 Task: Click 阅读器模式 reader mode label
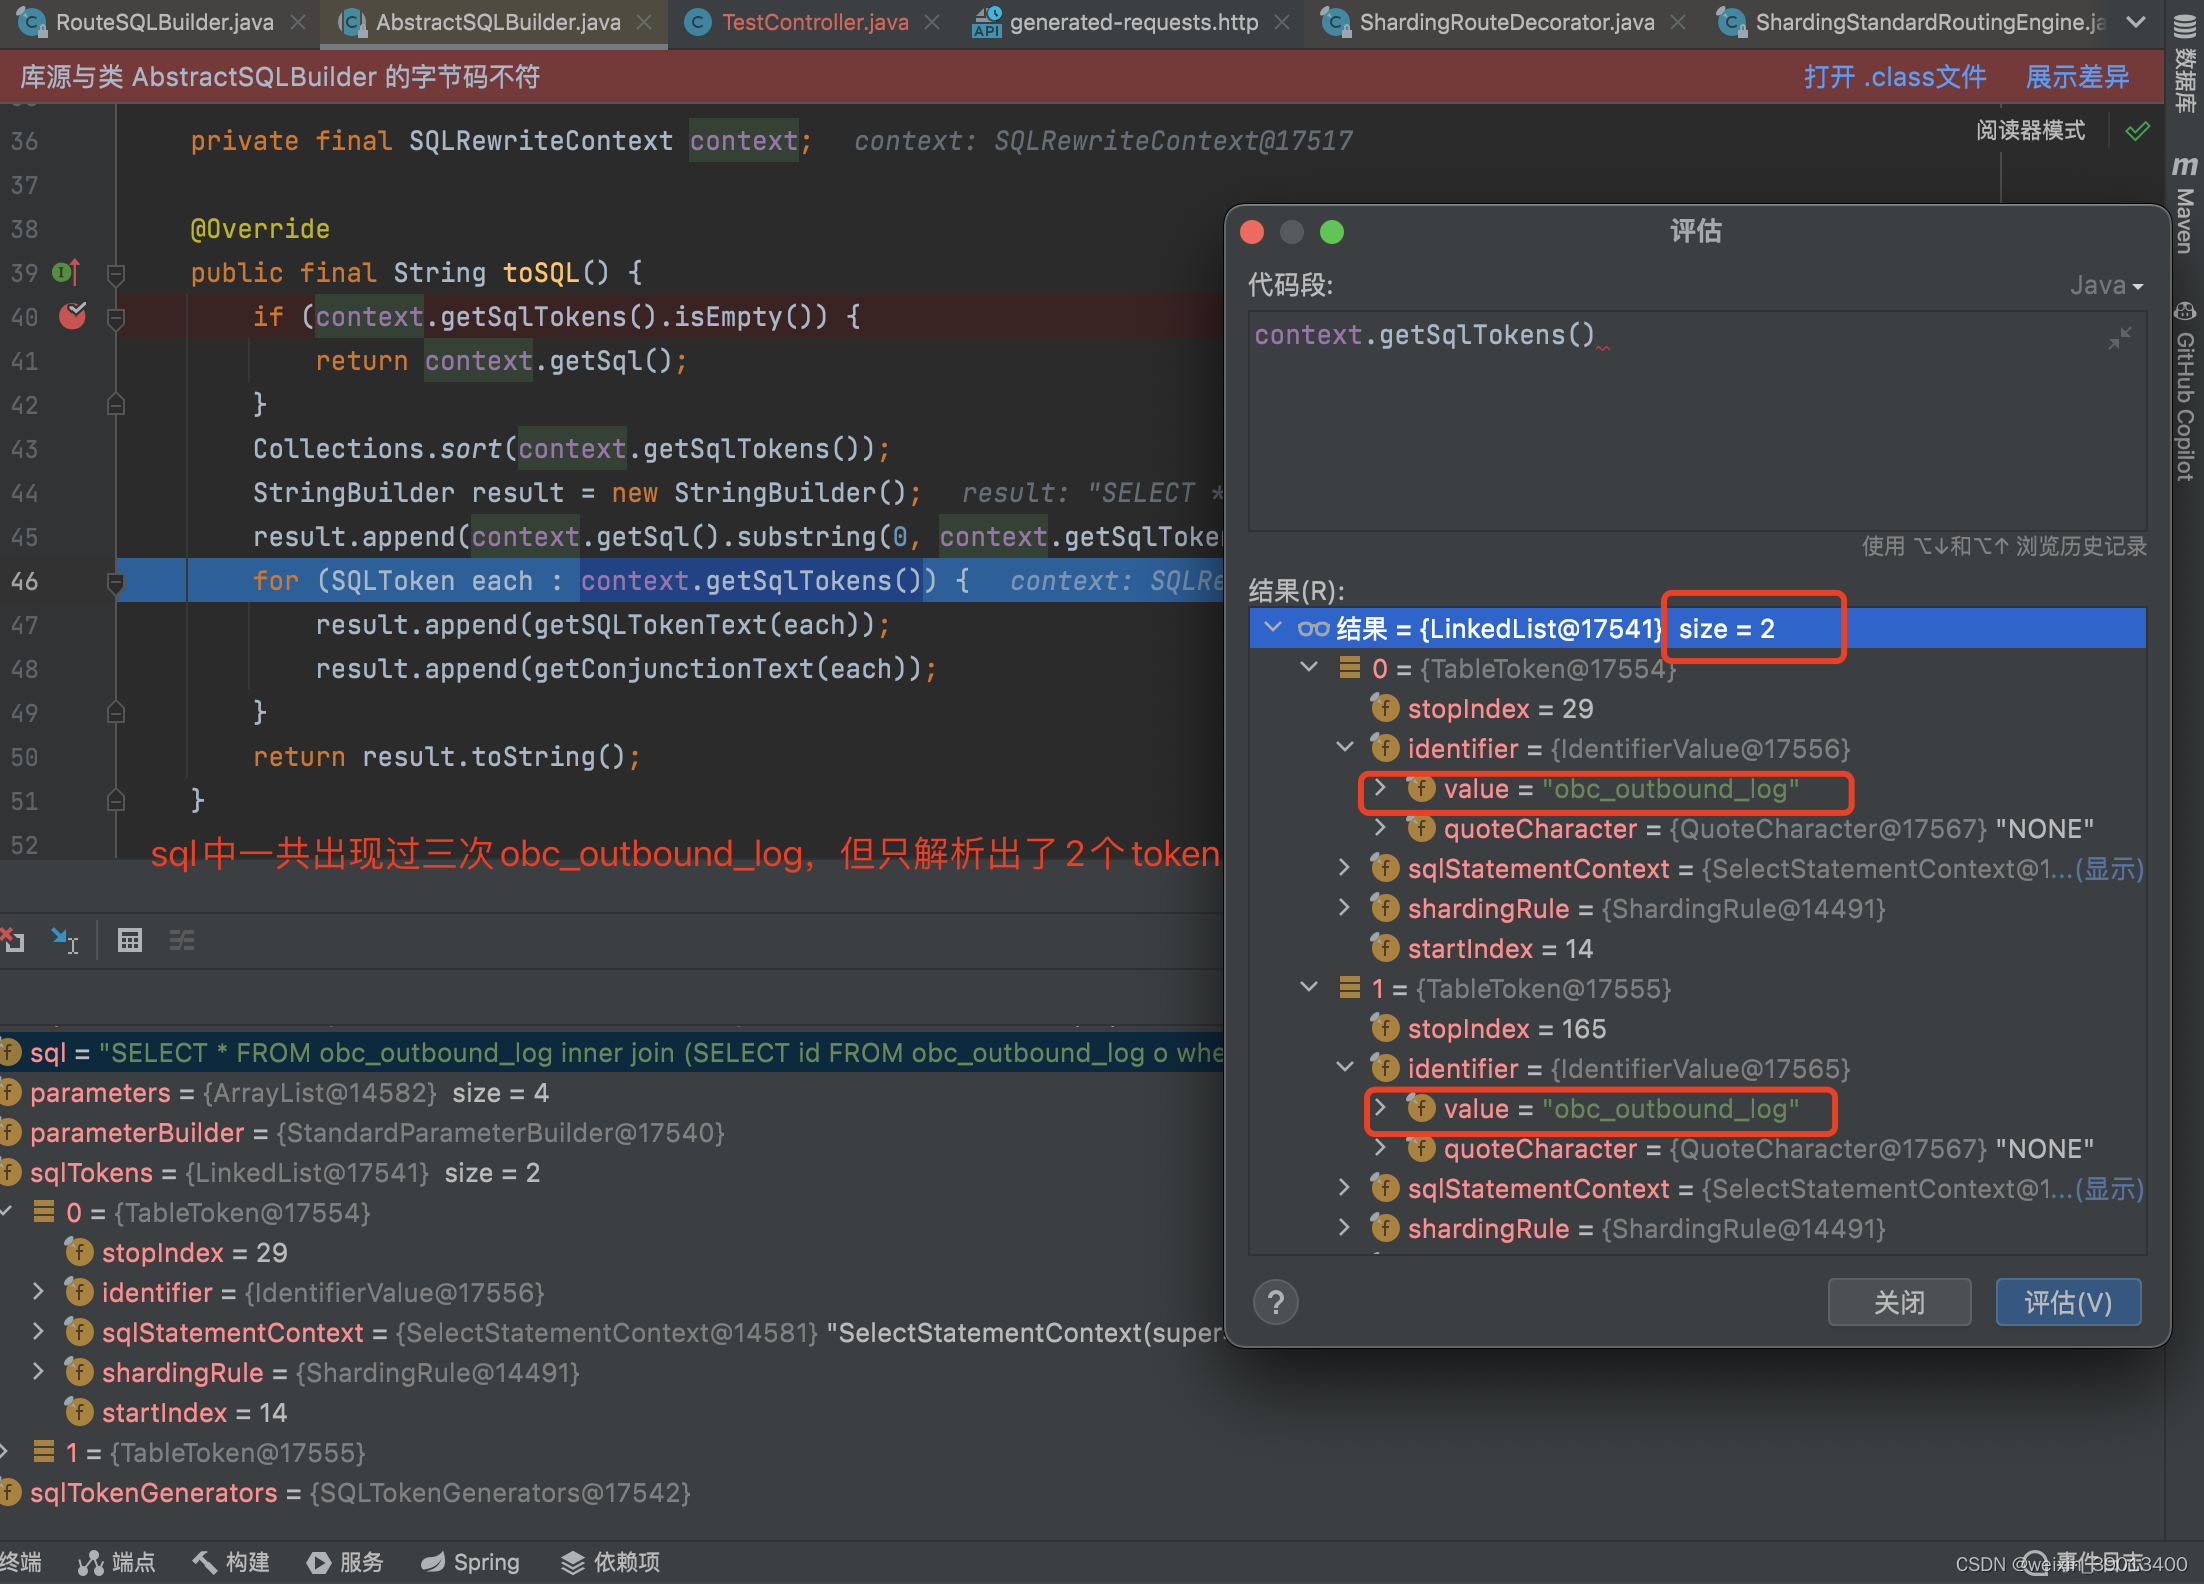tap(2030, 131)
